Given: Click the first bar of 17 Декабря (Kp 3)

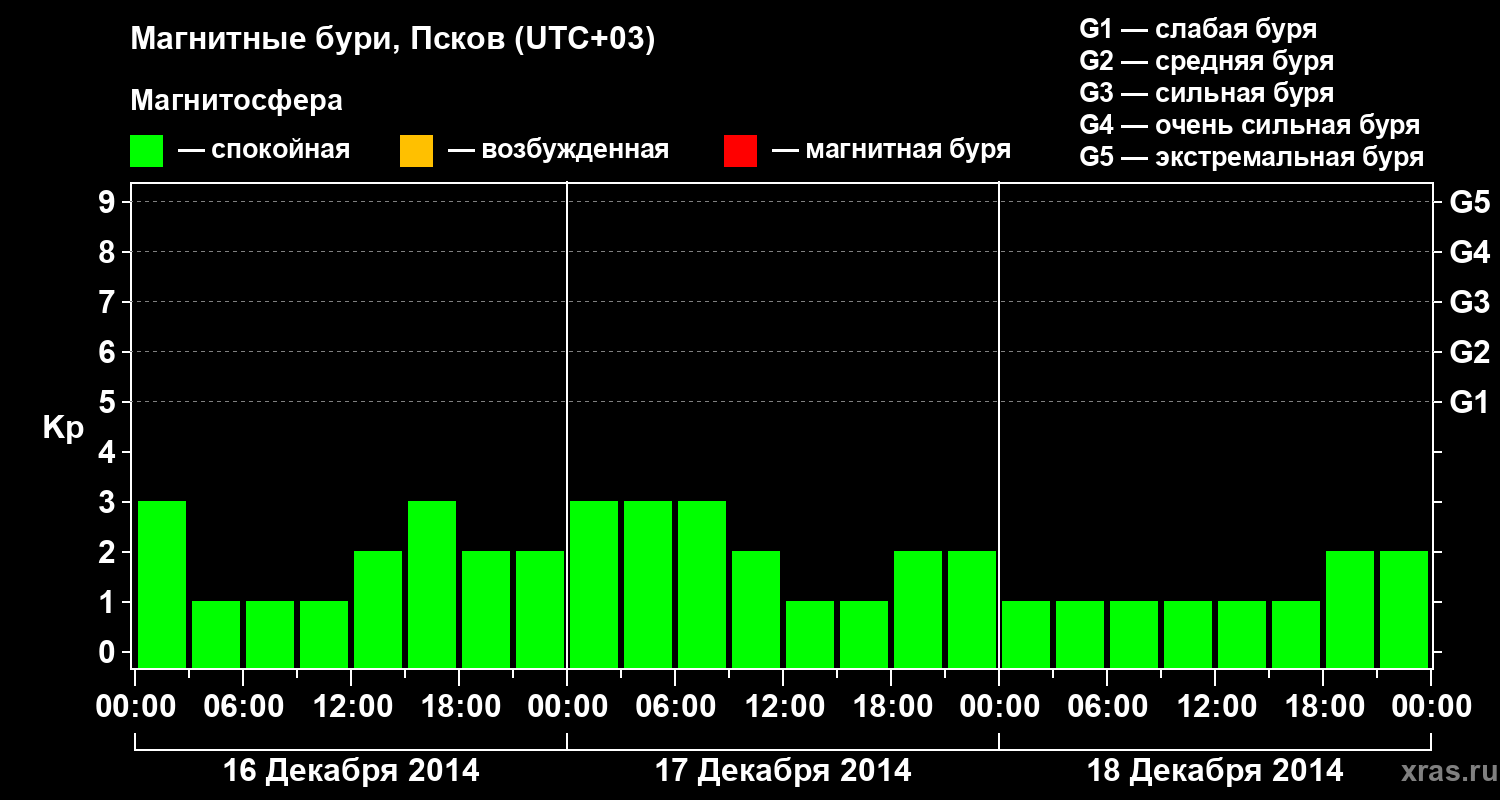Looking at the screenshot, I should click(594, 584).
